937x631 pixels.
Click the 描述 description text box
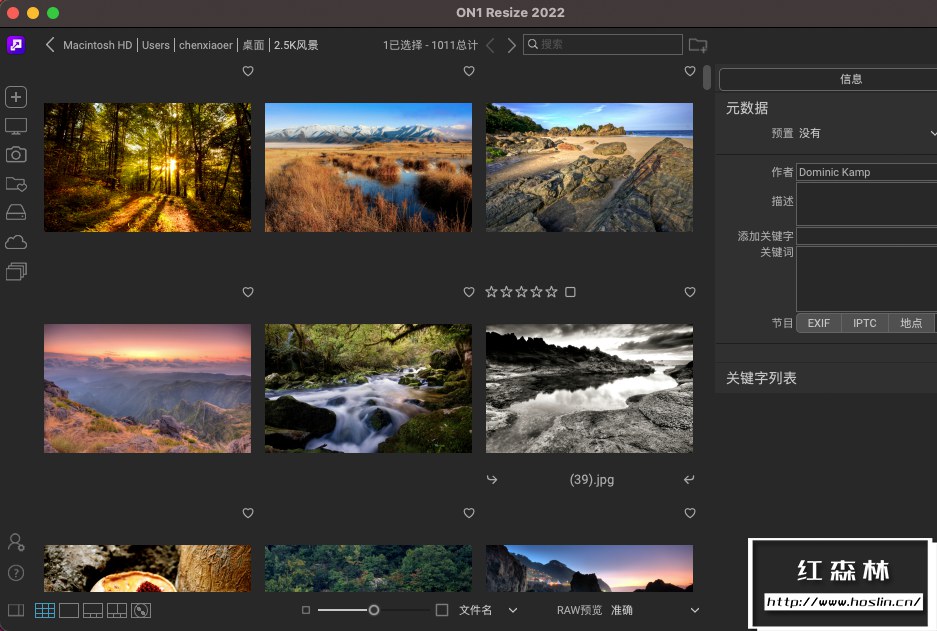pos(866,204)
